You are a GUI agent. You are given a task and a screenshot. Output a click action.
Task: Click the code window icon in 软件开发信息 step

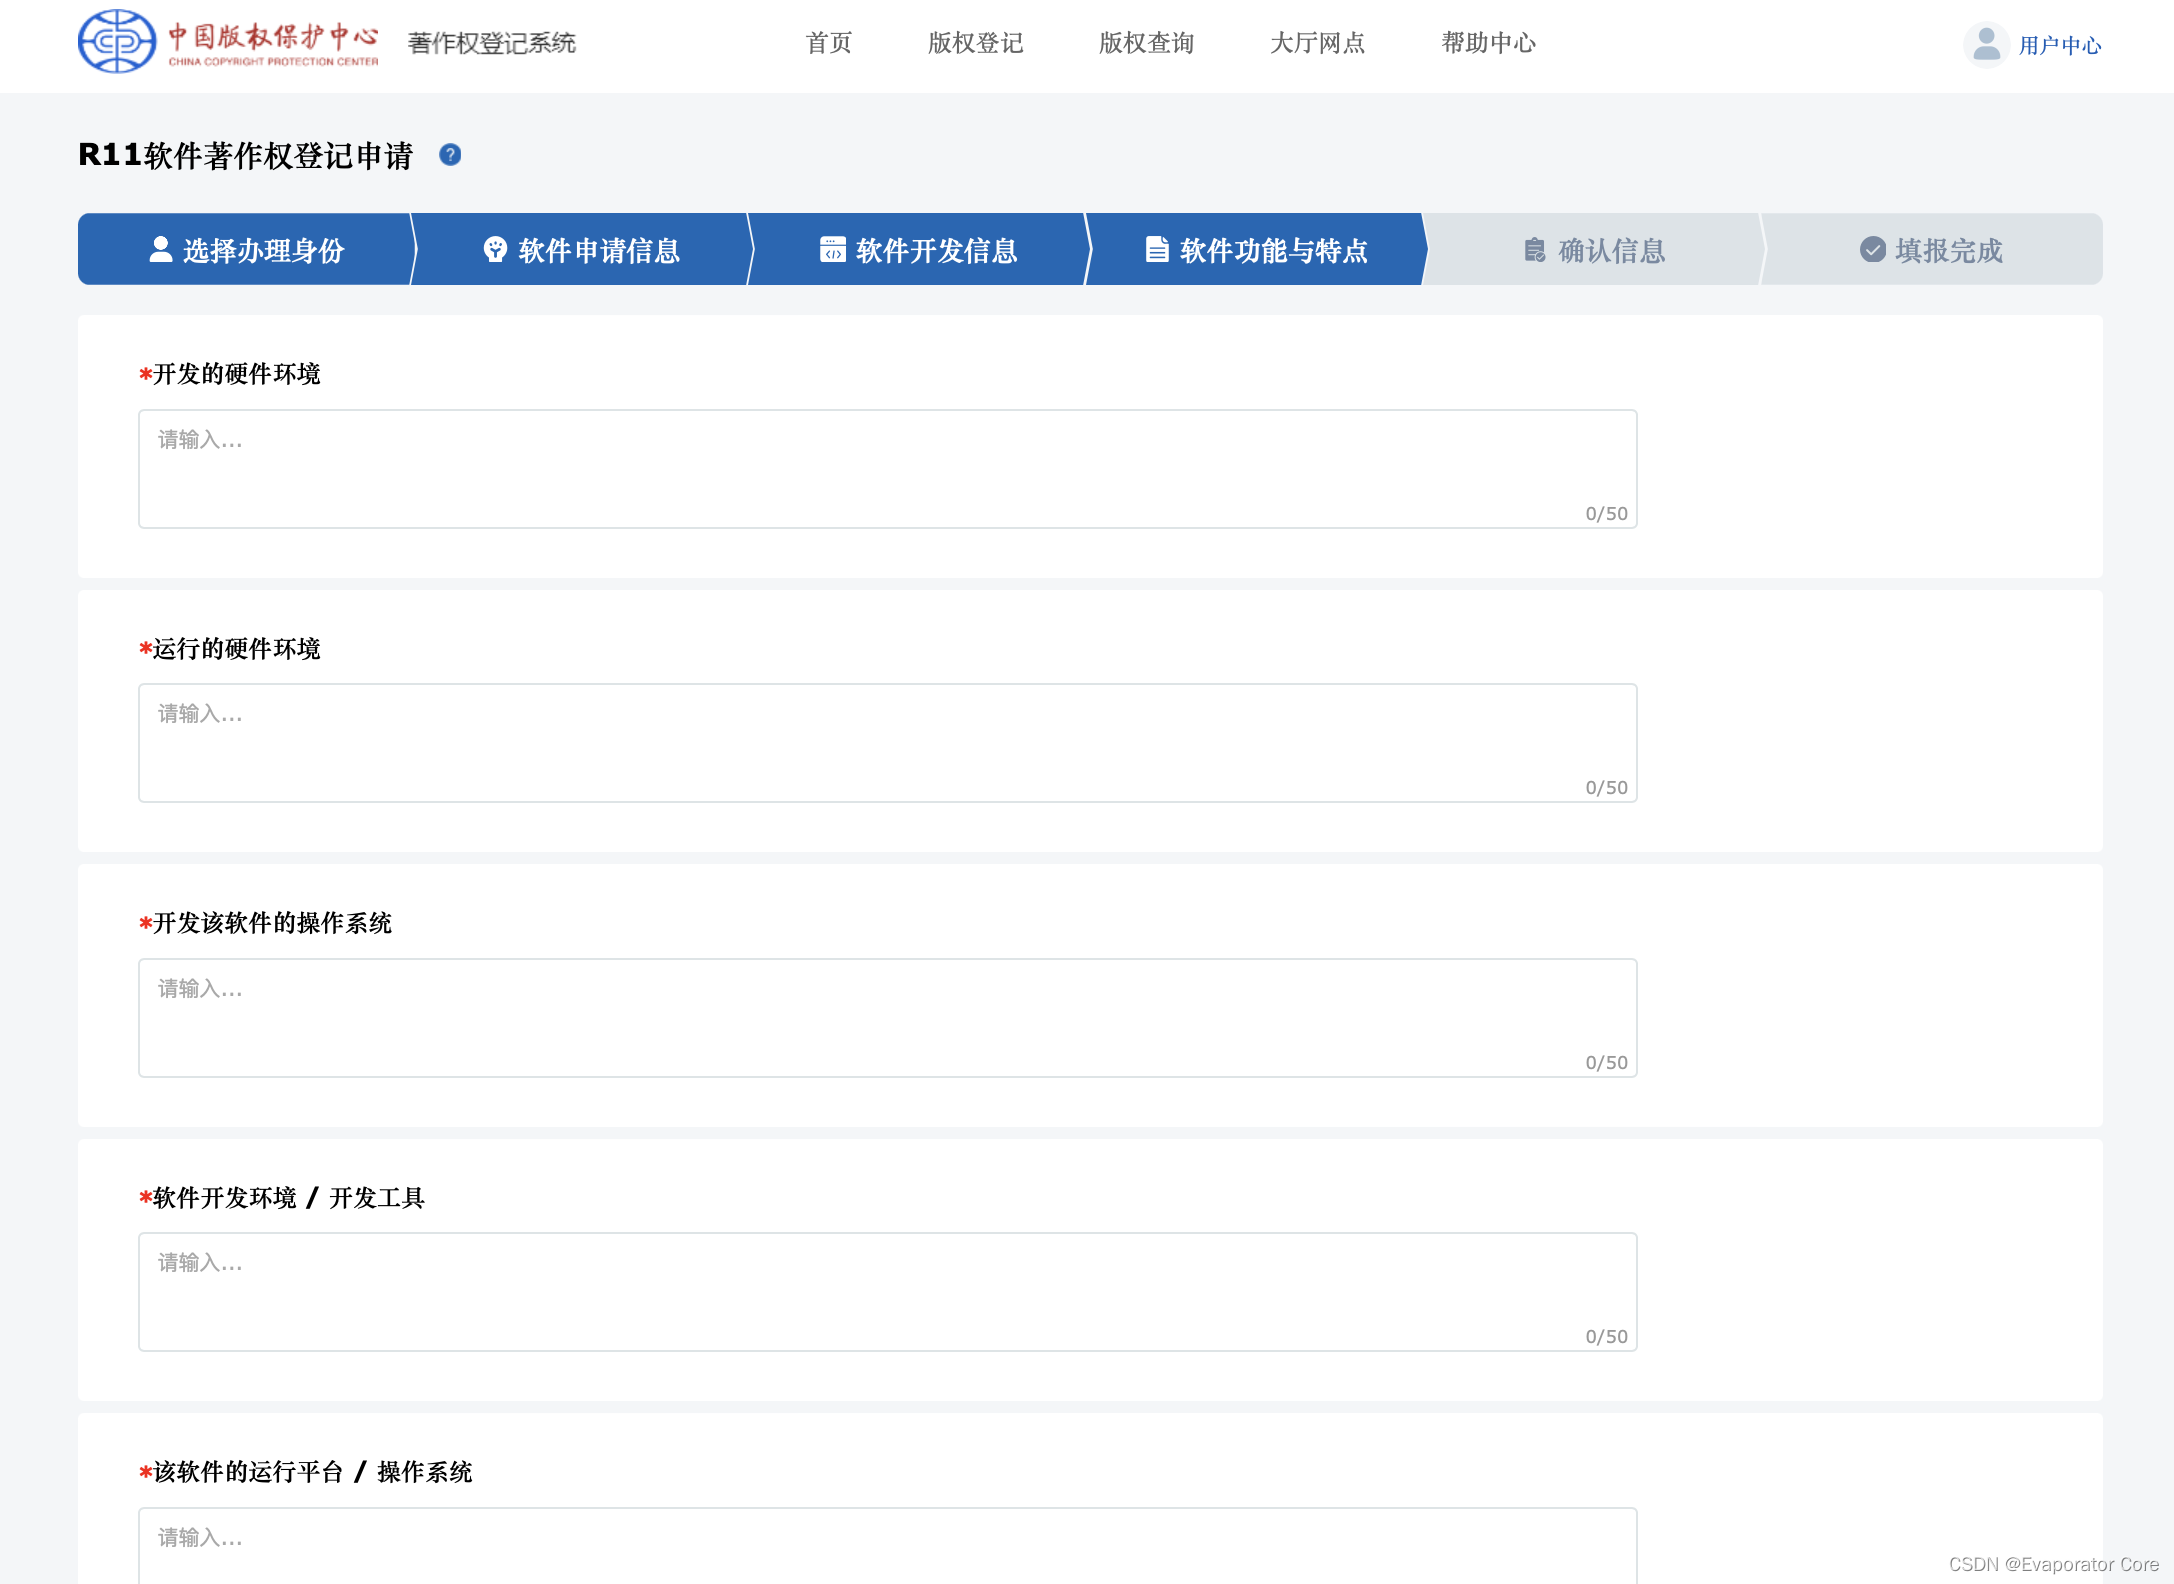pyautogui.click(x=832, y=249)
